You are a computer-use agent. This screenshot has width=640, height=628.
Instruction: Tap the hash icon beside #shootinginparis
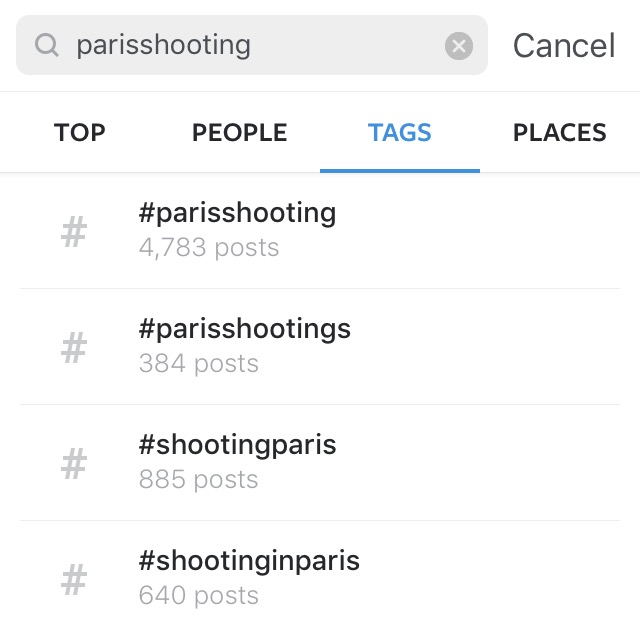(x=74, y=580)
